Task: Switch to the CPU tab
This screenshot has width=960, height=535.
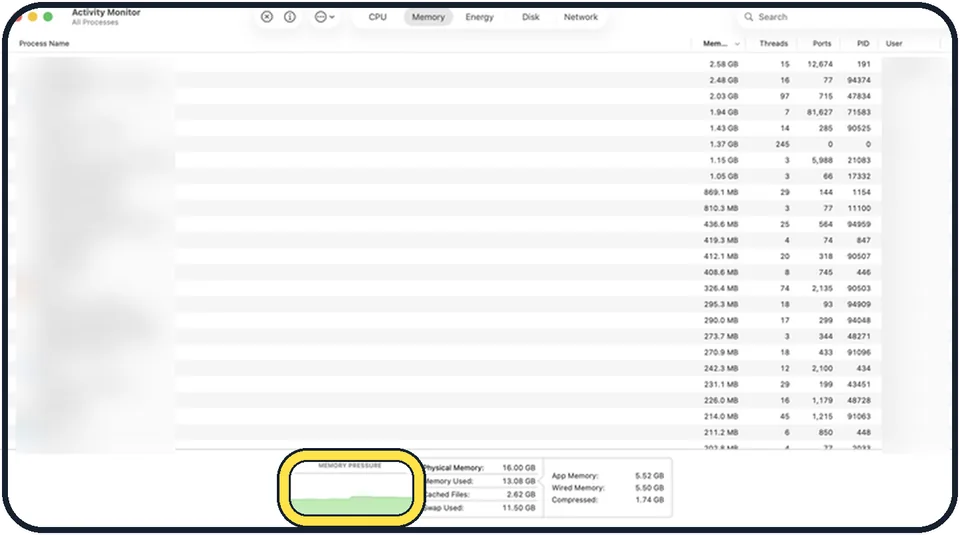Action: (377, 17)
